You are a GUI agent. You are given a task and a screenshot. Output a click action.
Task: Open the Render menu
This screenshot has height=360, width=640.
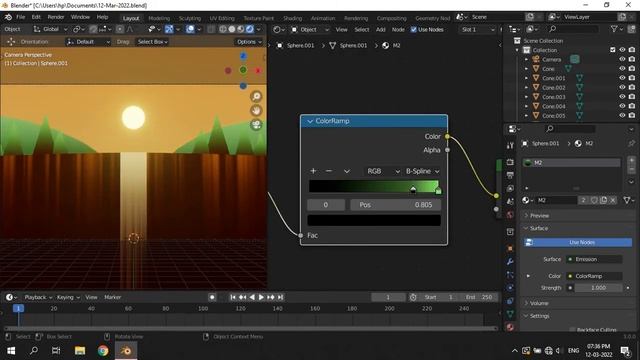[56, 17]
